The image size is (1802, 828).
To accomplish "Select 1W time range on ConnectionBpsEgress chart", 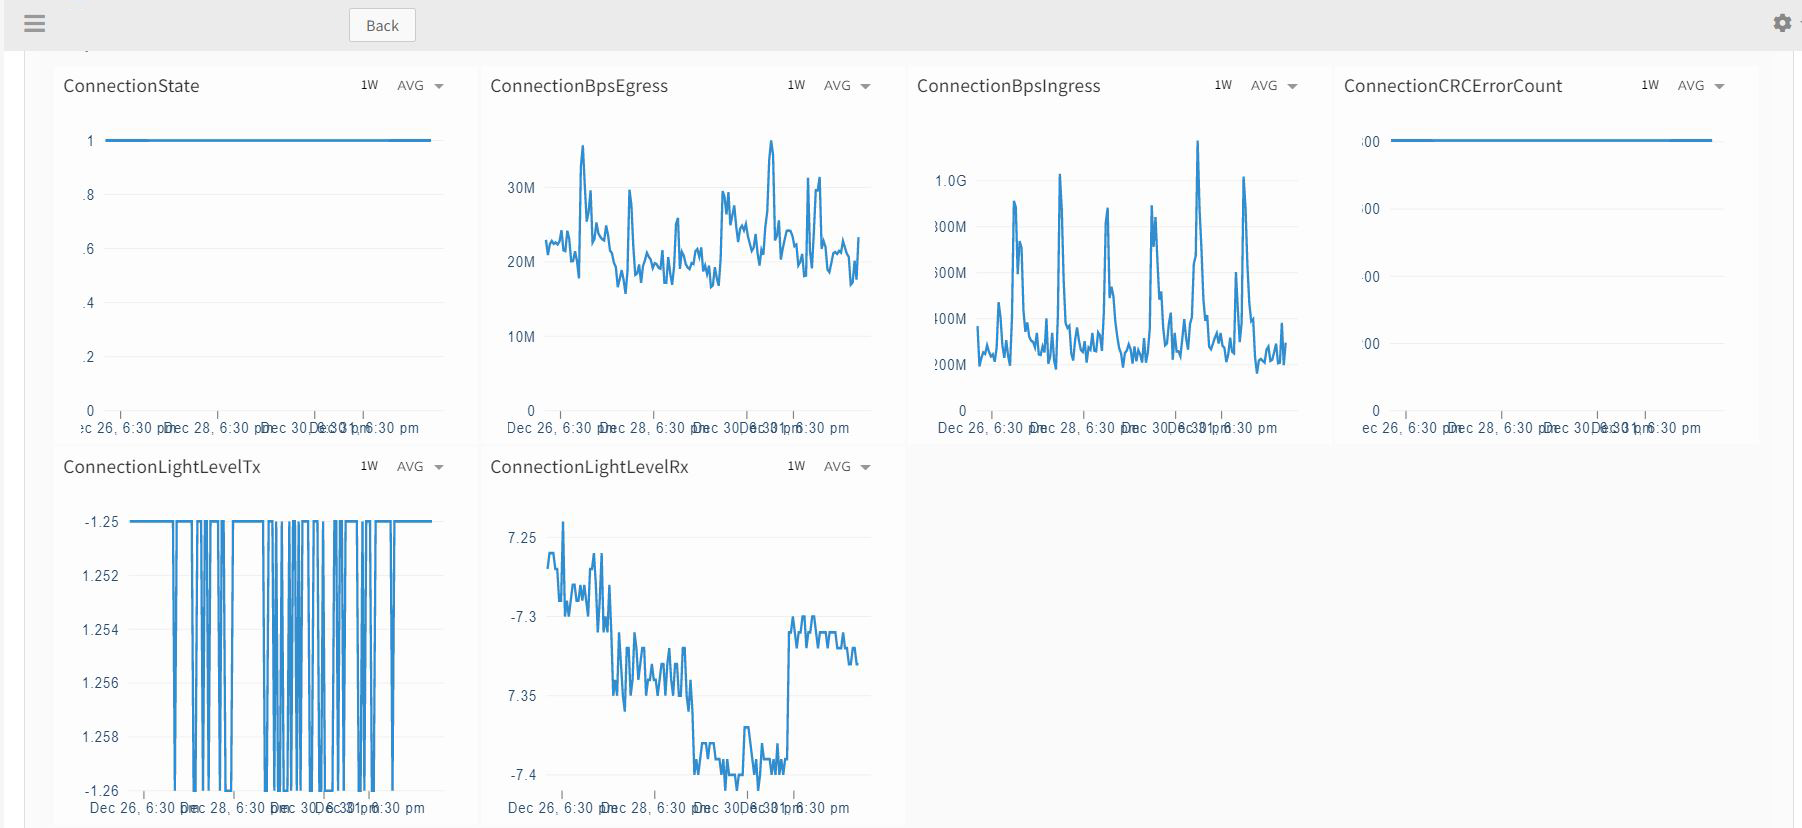I will click(796, 86).
